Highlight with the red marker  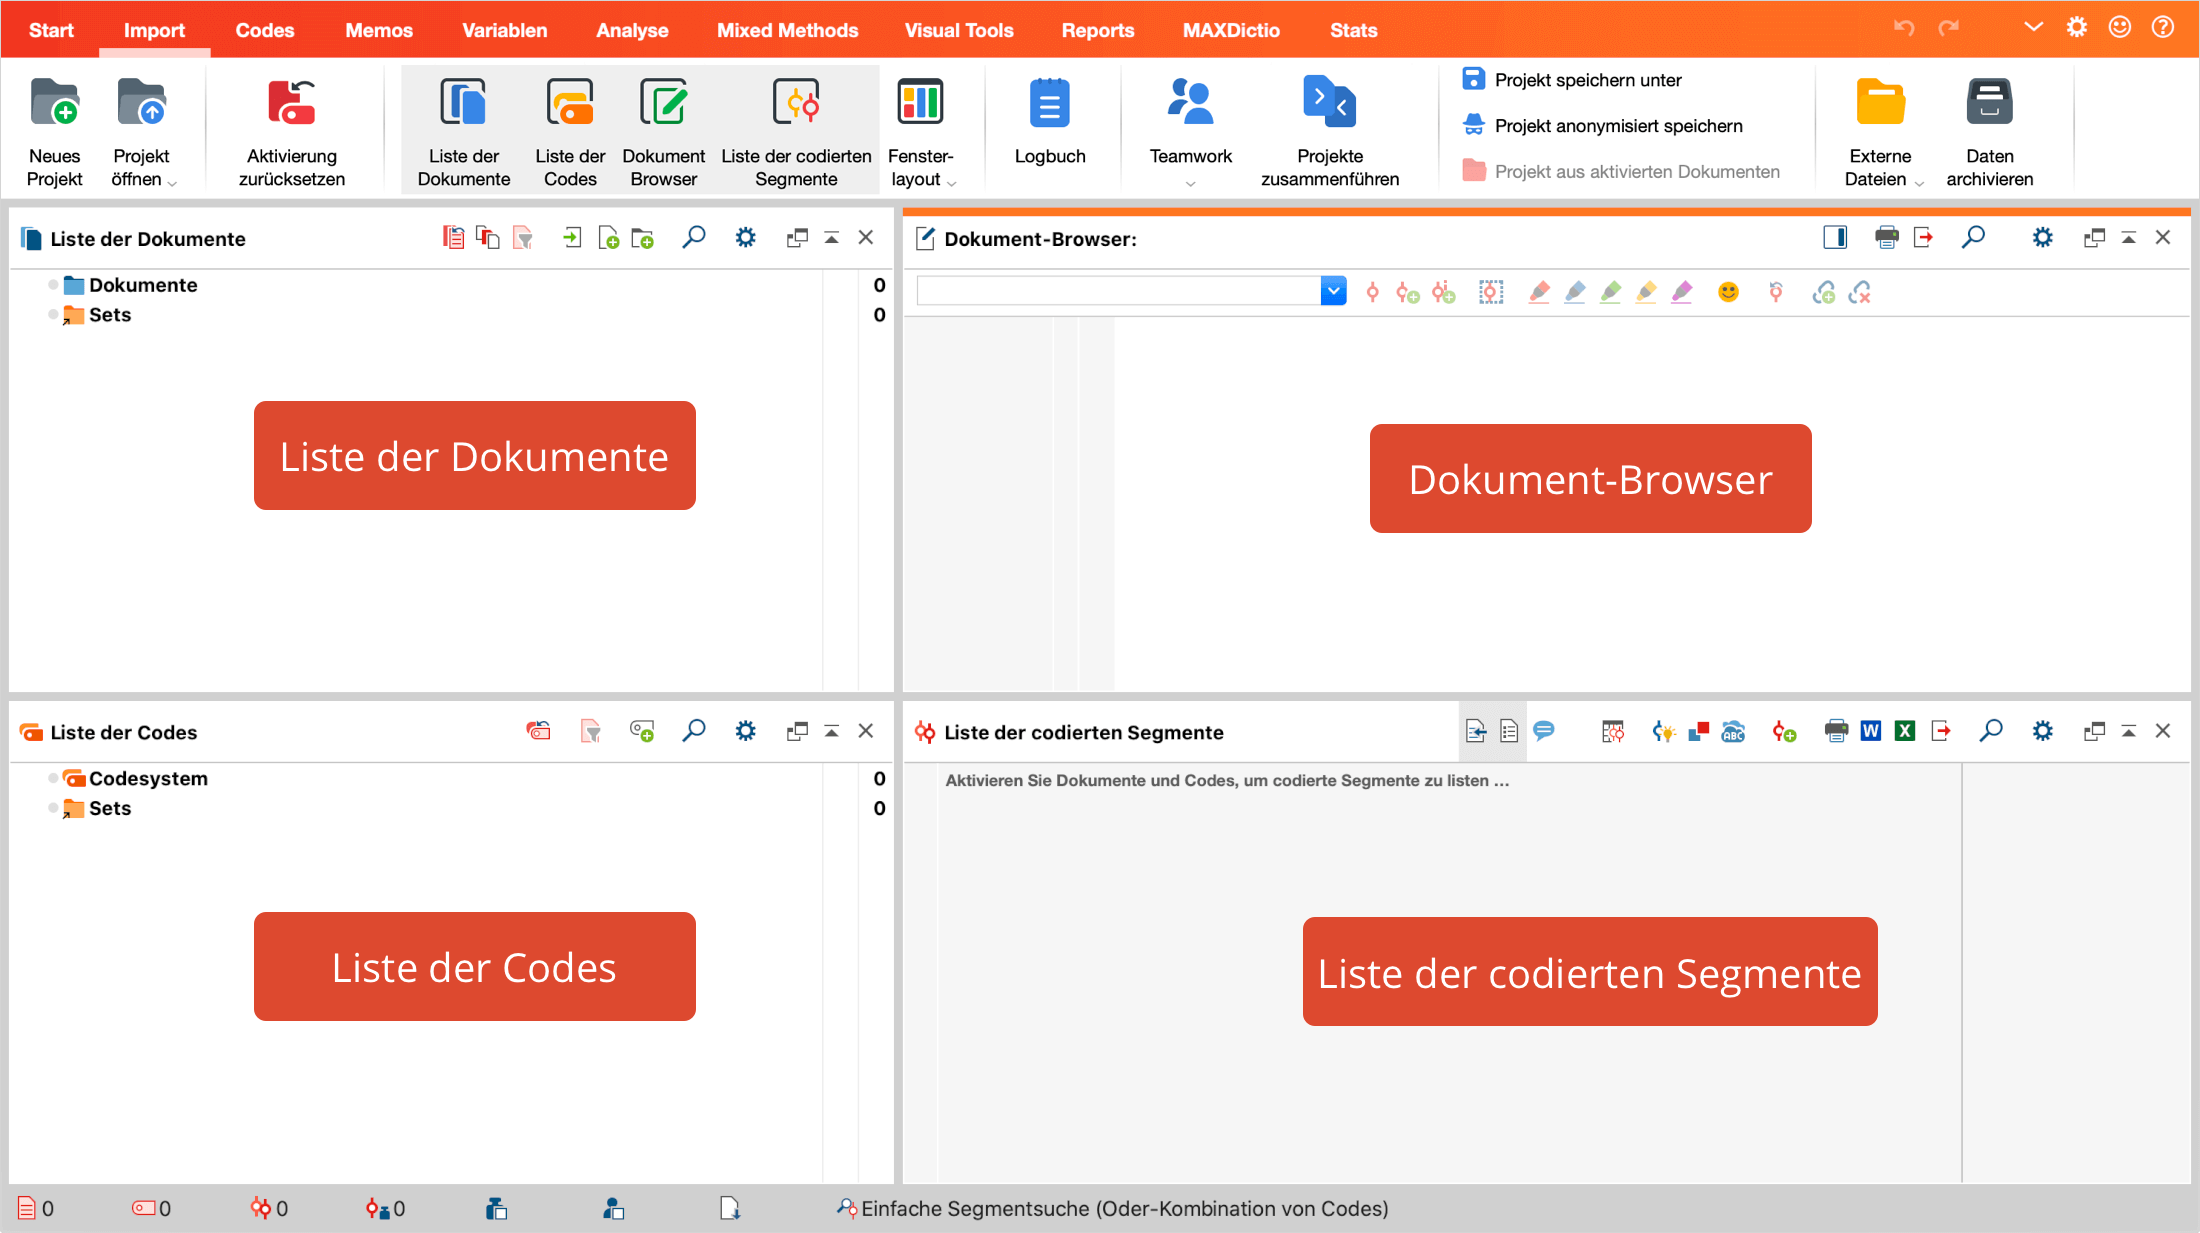[x=1540, y=292]
